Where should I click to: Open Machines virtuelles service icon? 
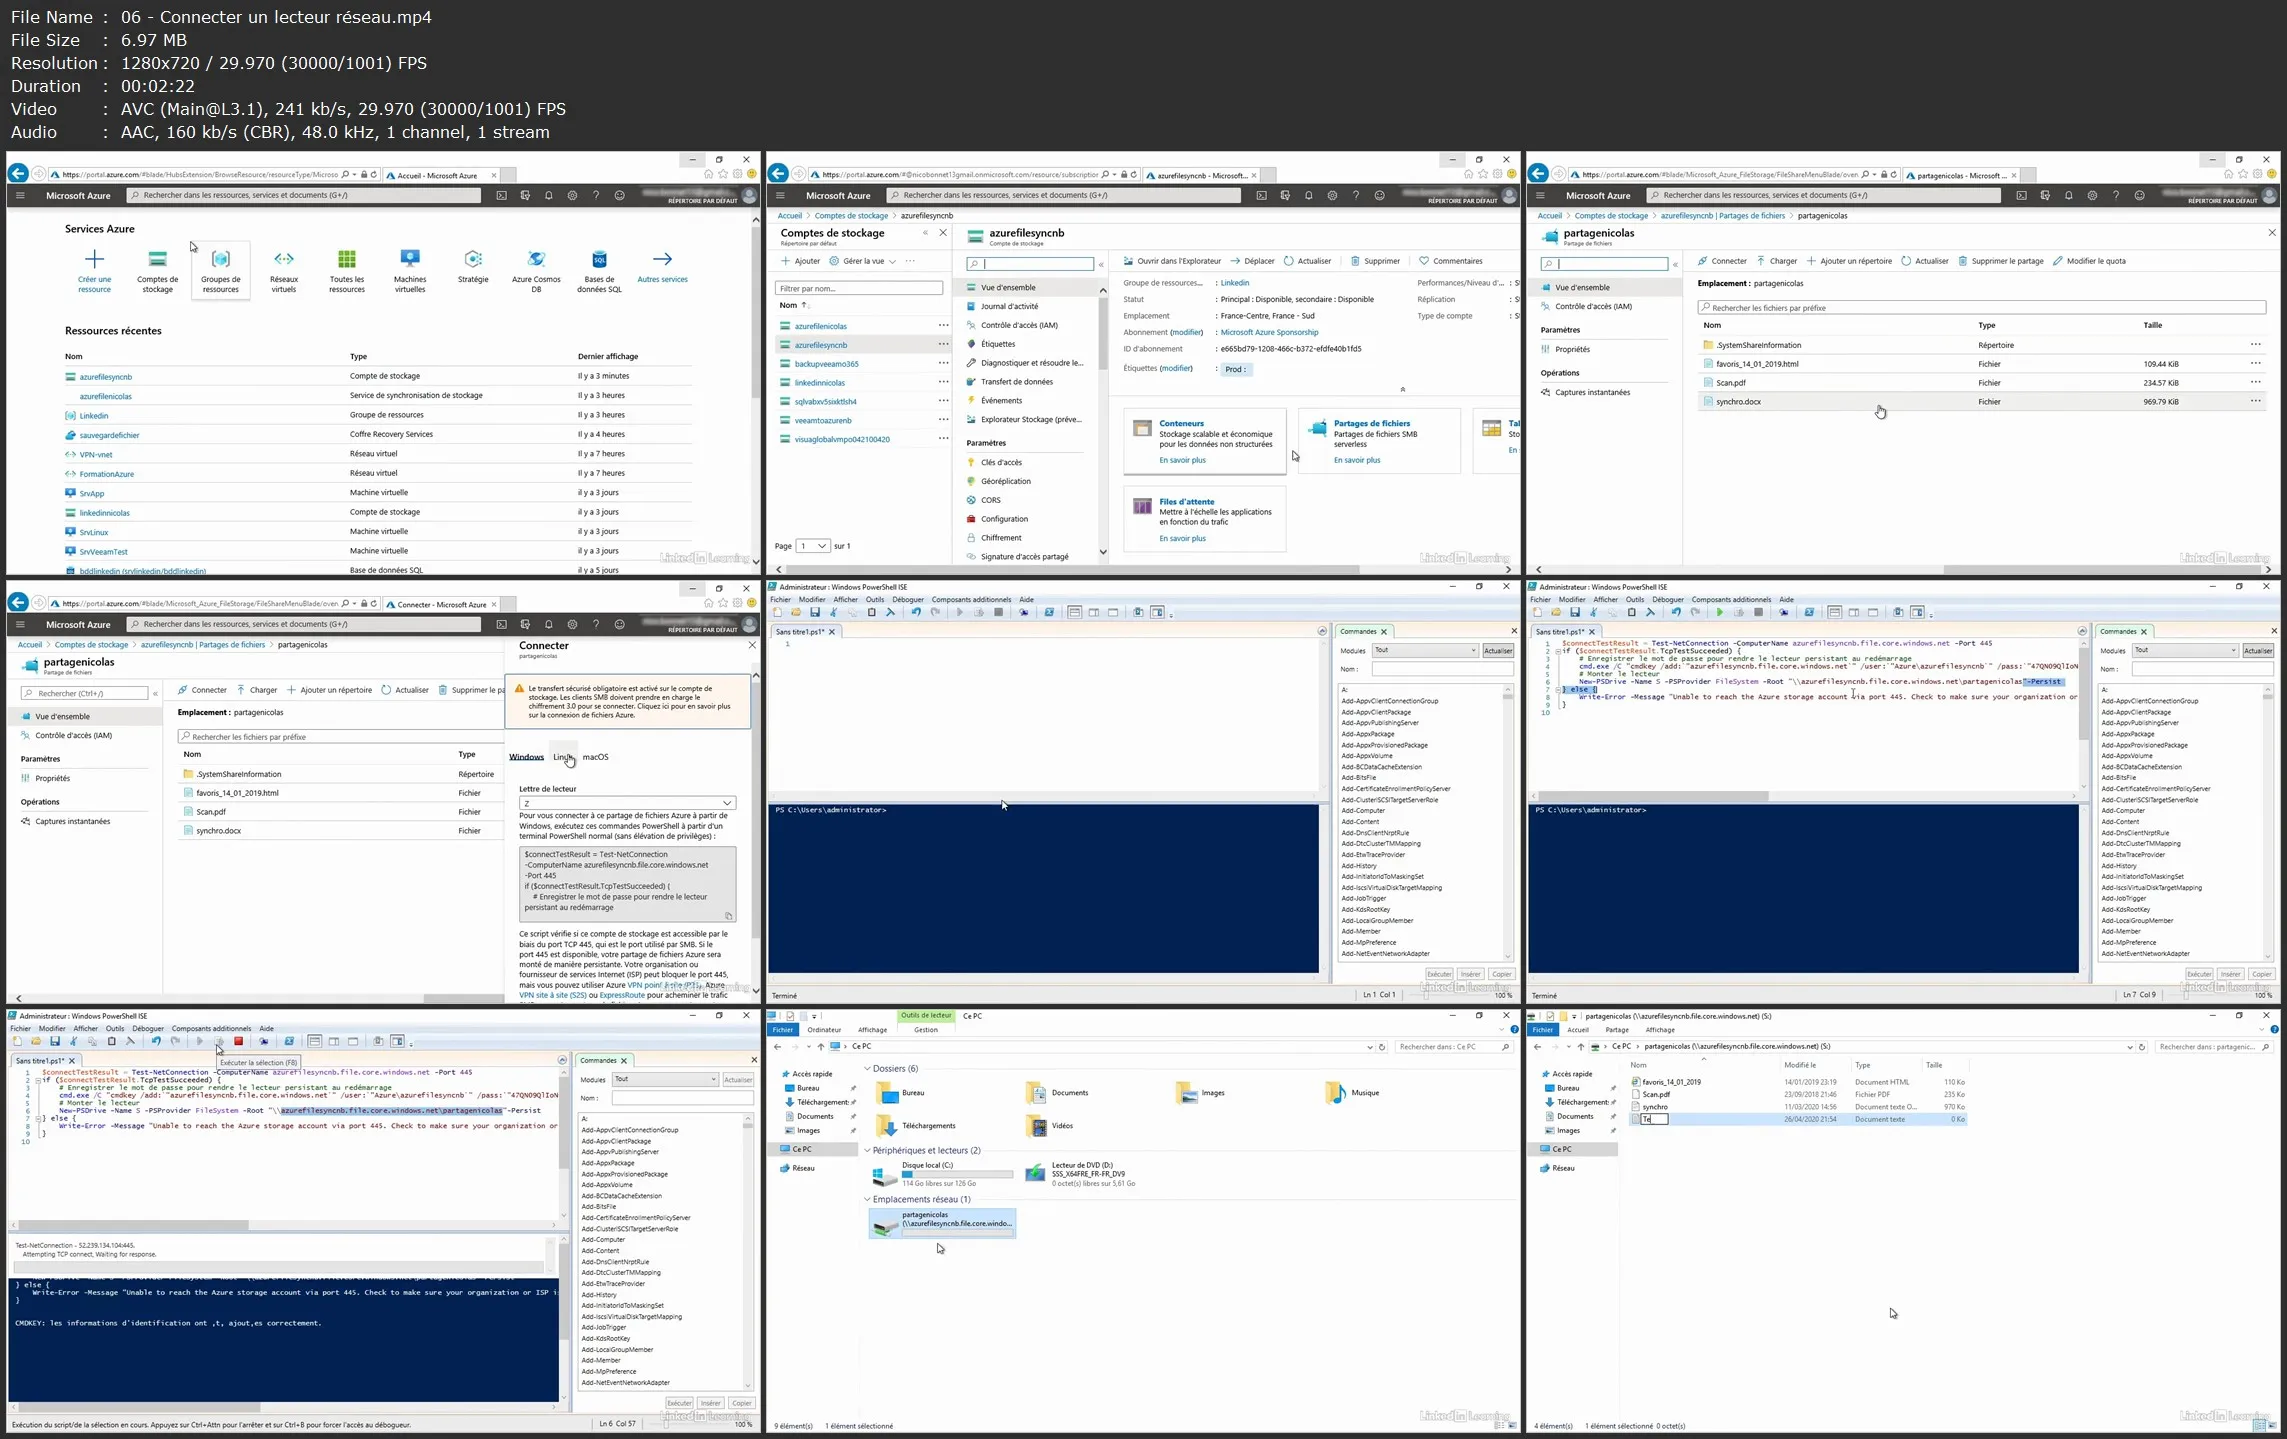410,270
